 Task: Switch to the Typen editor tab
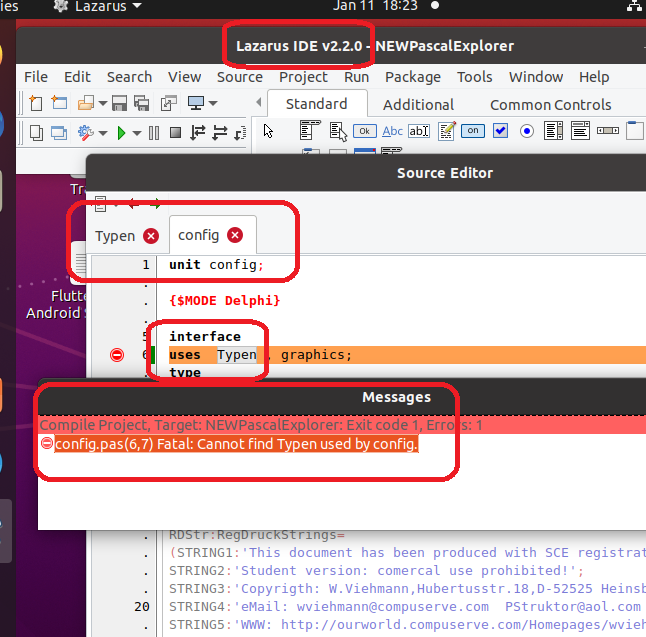(115, 236)
